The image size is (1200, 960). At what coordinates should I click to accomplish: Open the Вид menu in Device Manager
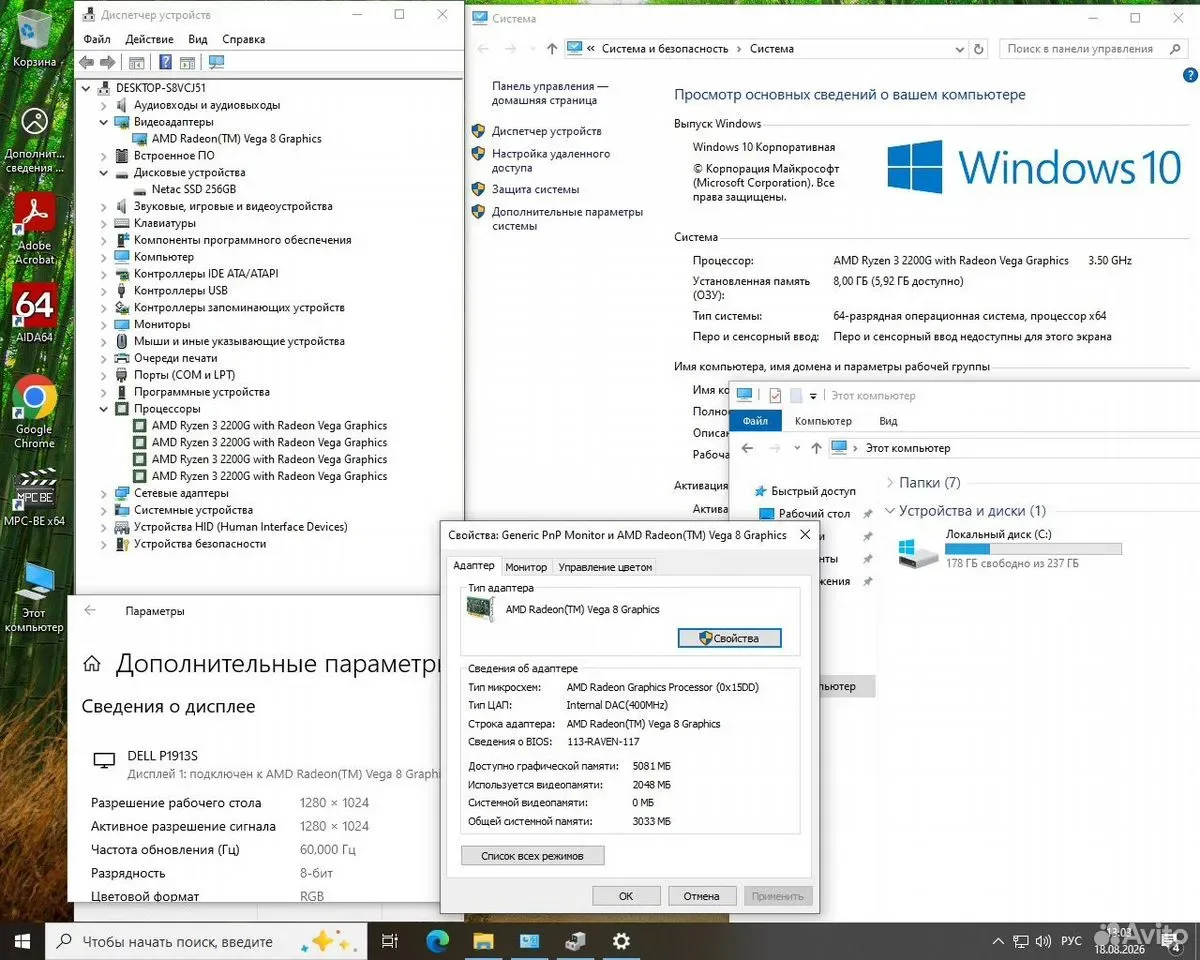pos(198,39)
